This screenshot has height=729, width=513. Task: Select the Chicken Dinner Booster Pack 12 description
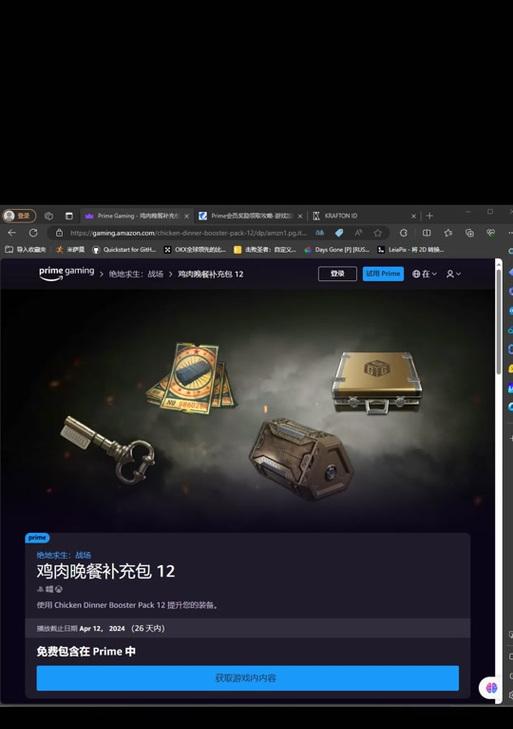127,605
